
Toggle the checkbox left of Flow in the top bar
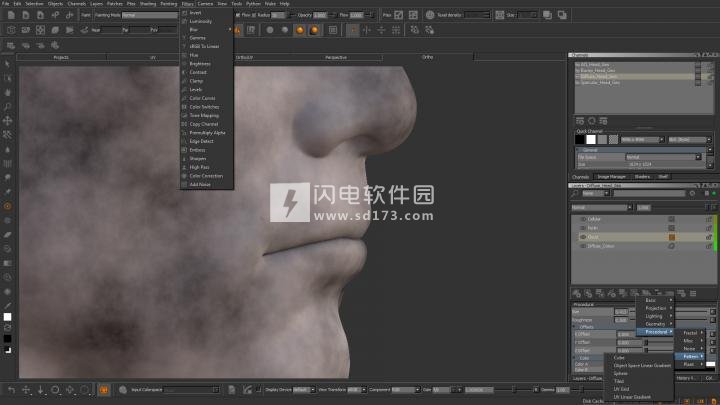click(238, 15)
